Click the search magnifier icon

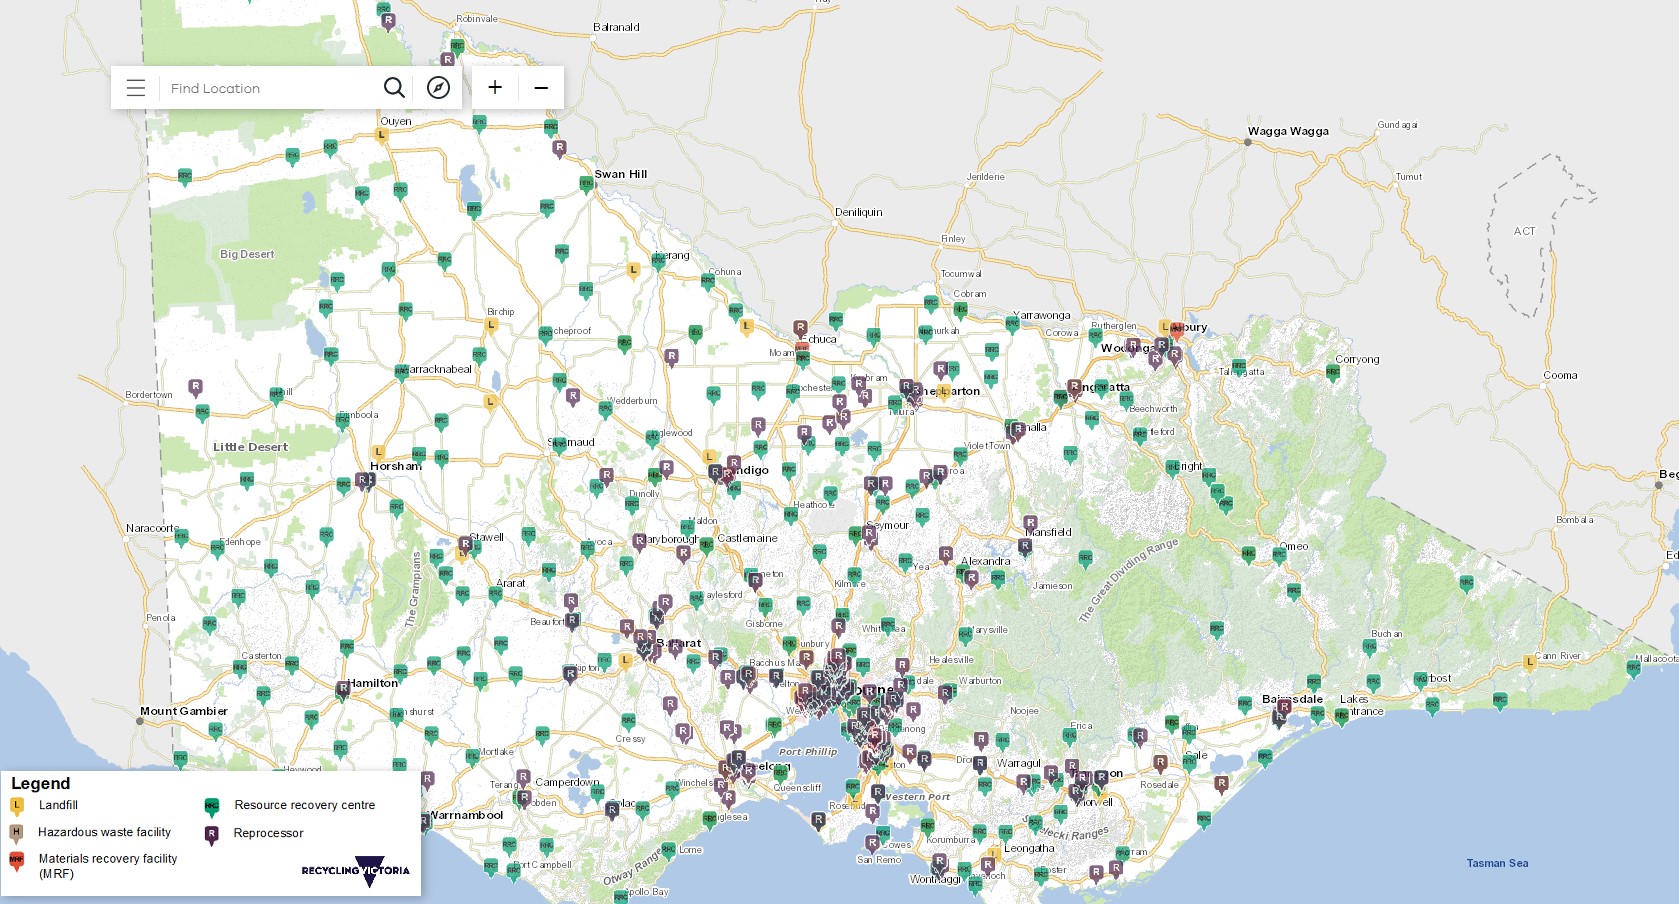[x=395, y=88]
